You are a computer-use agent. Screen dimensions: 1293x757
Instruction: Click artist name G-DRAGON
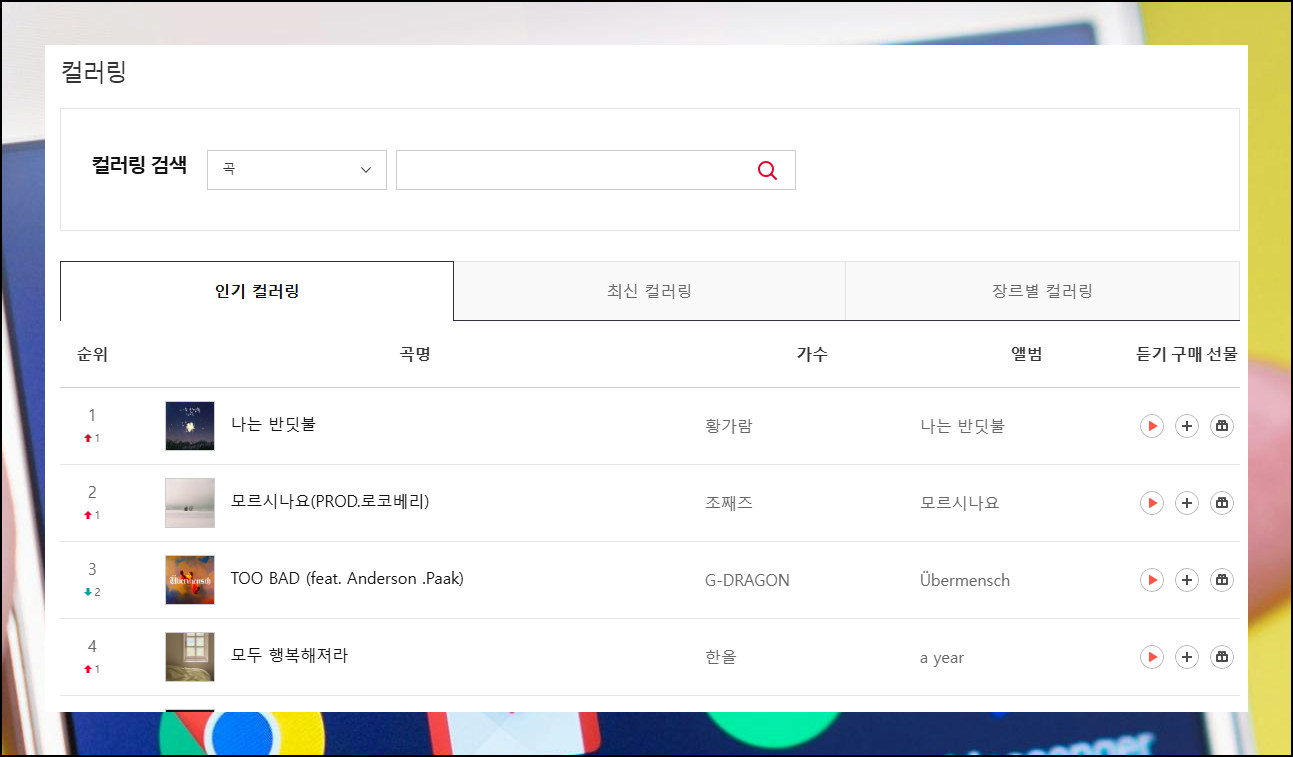[747, 580]
